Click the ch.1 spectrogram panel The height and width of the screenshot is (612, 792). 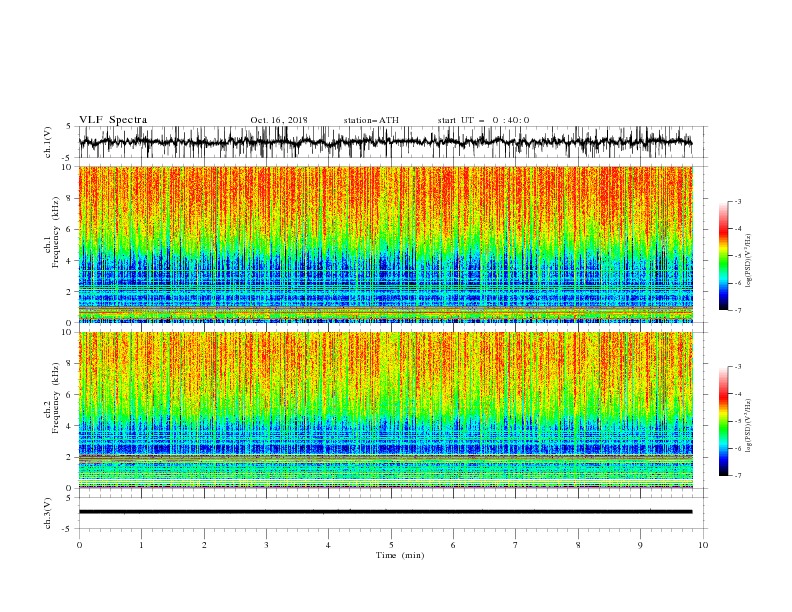pyautogui.click(x=386, y=244)
